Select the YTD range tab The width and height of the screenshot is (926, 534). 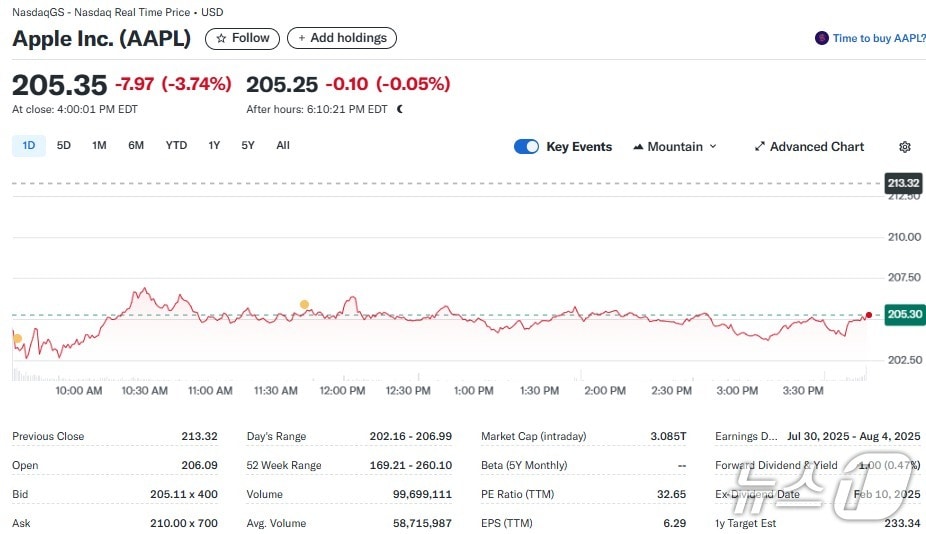coord(176,145)
